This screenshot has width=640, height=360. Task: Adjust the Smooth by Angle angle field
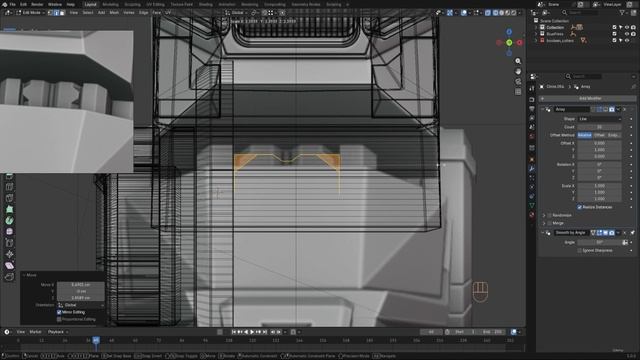[x=599, y=242]
